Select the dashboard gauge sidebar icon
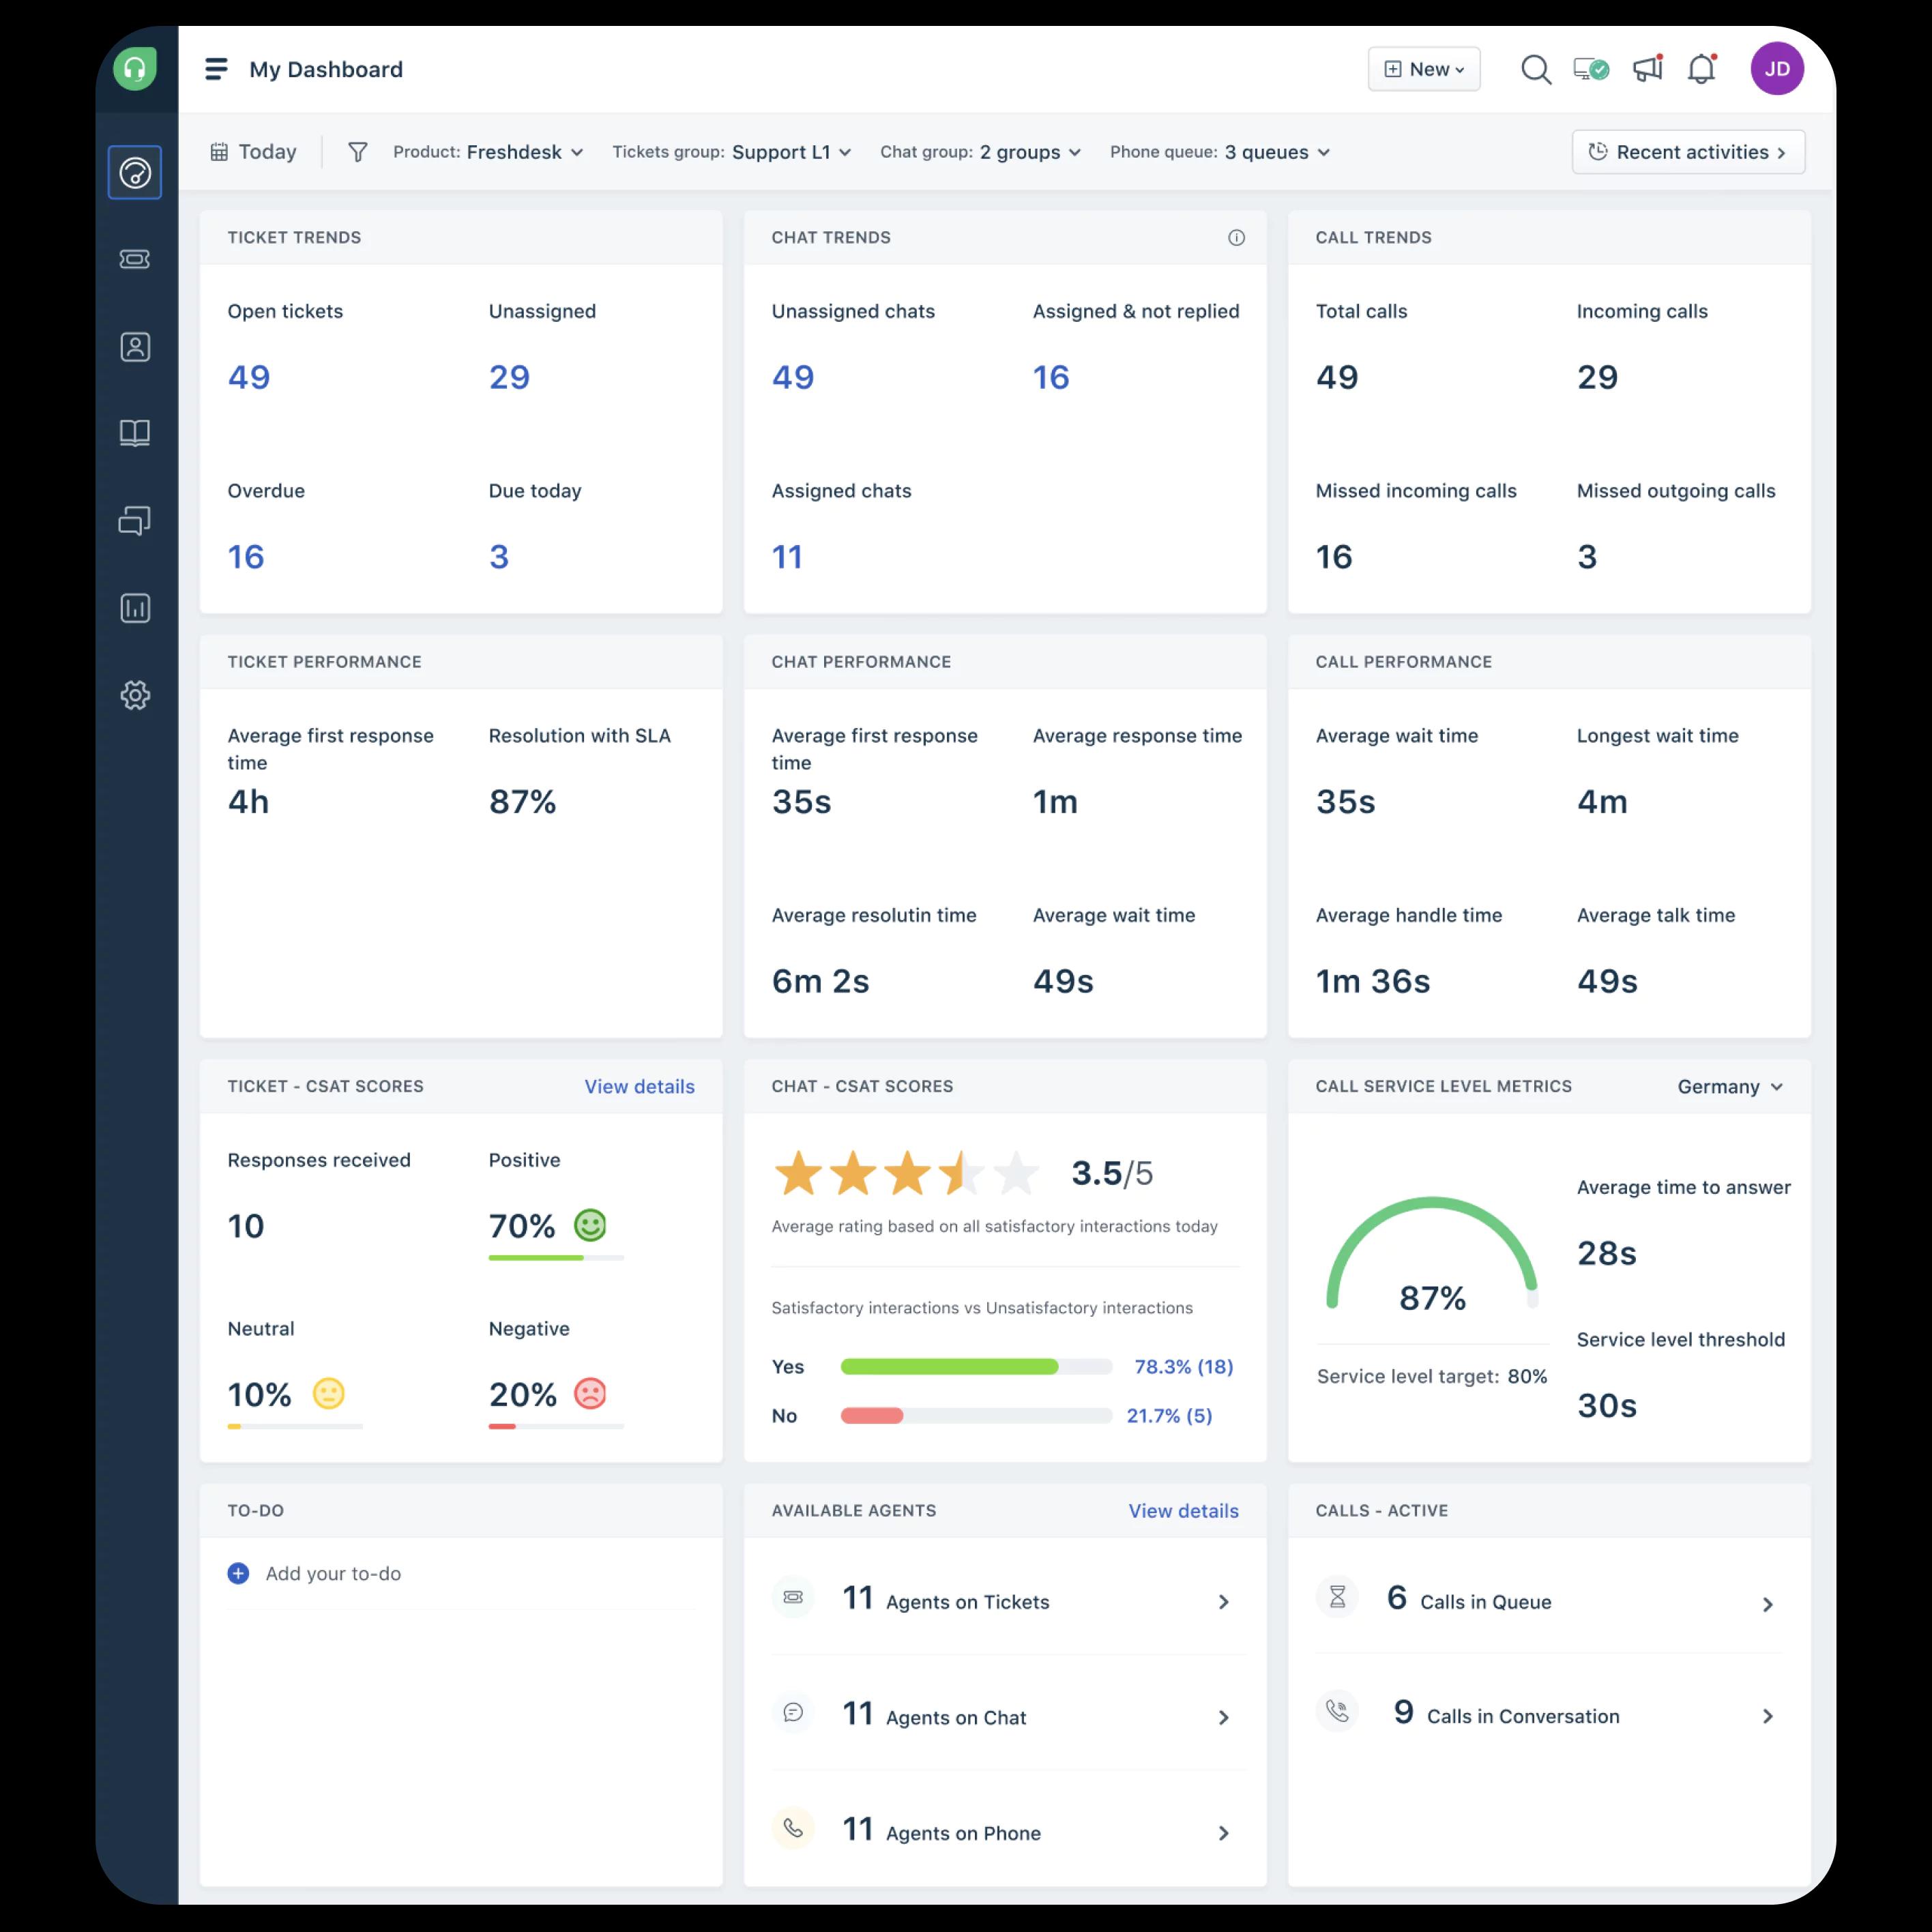The height and width of the screenshot is (1932, 1932). 135,172
